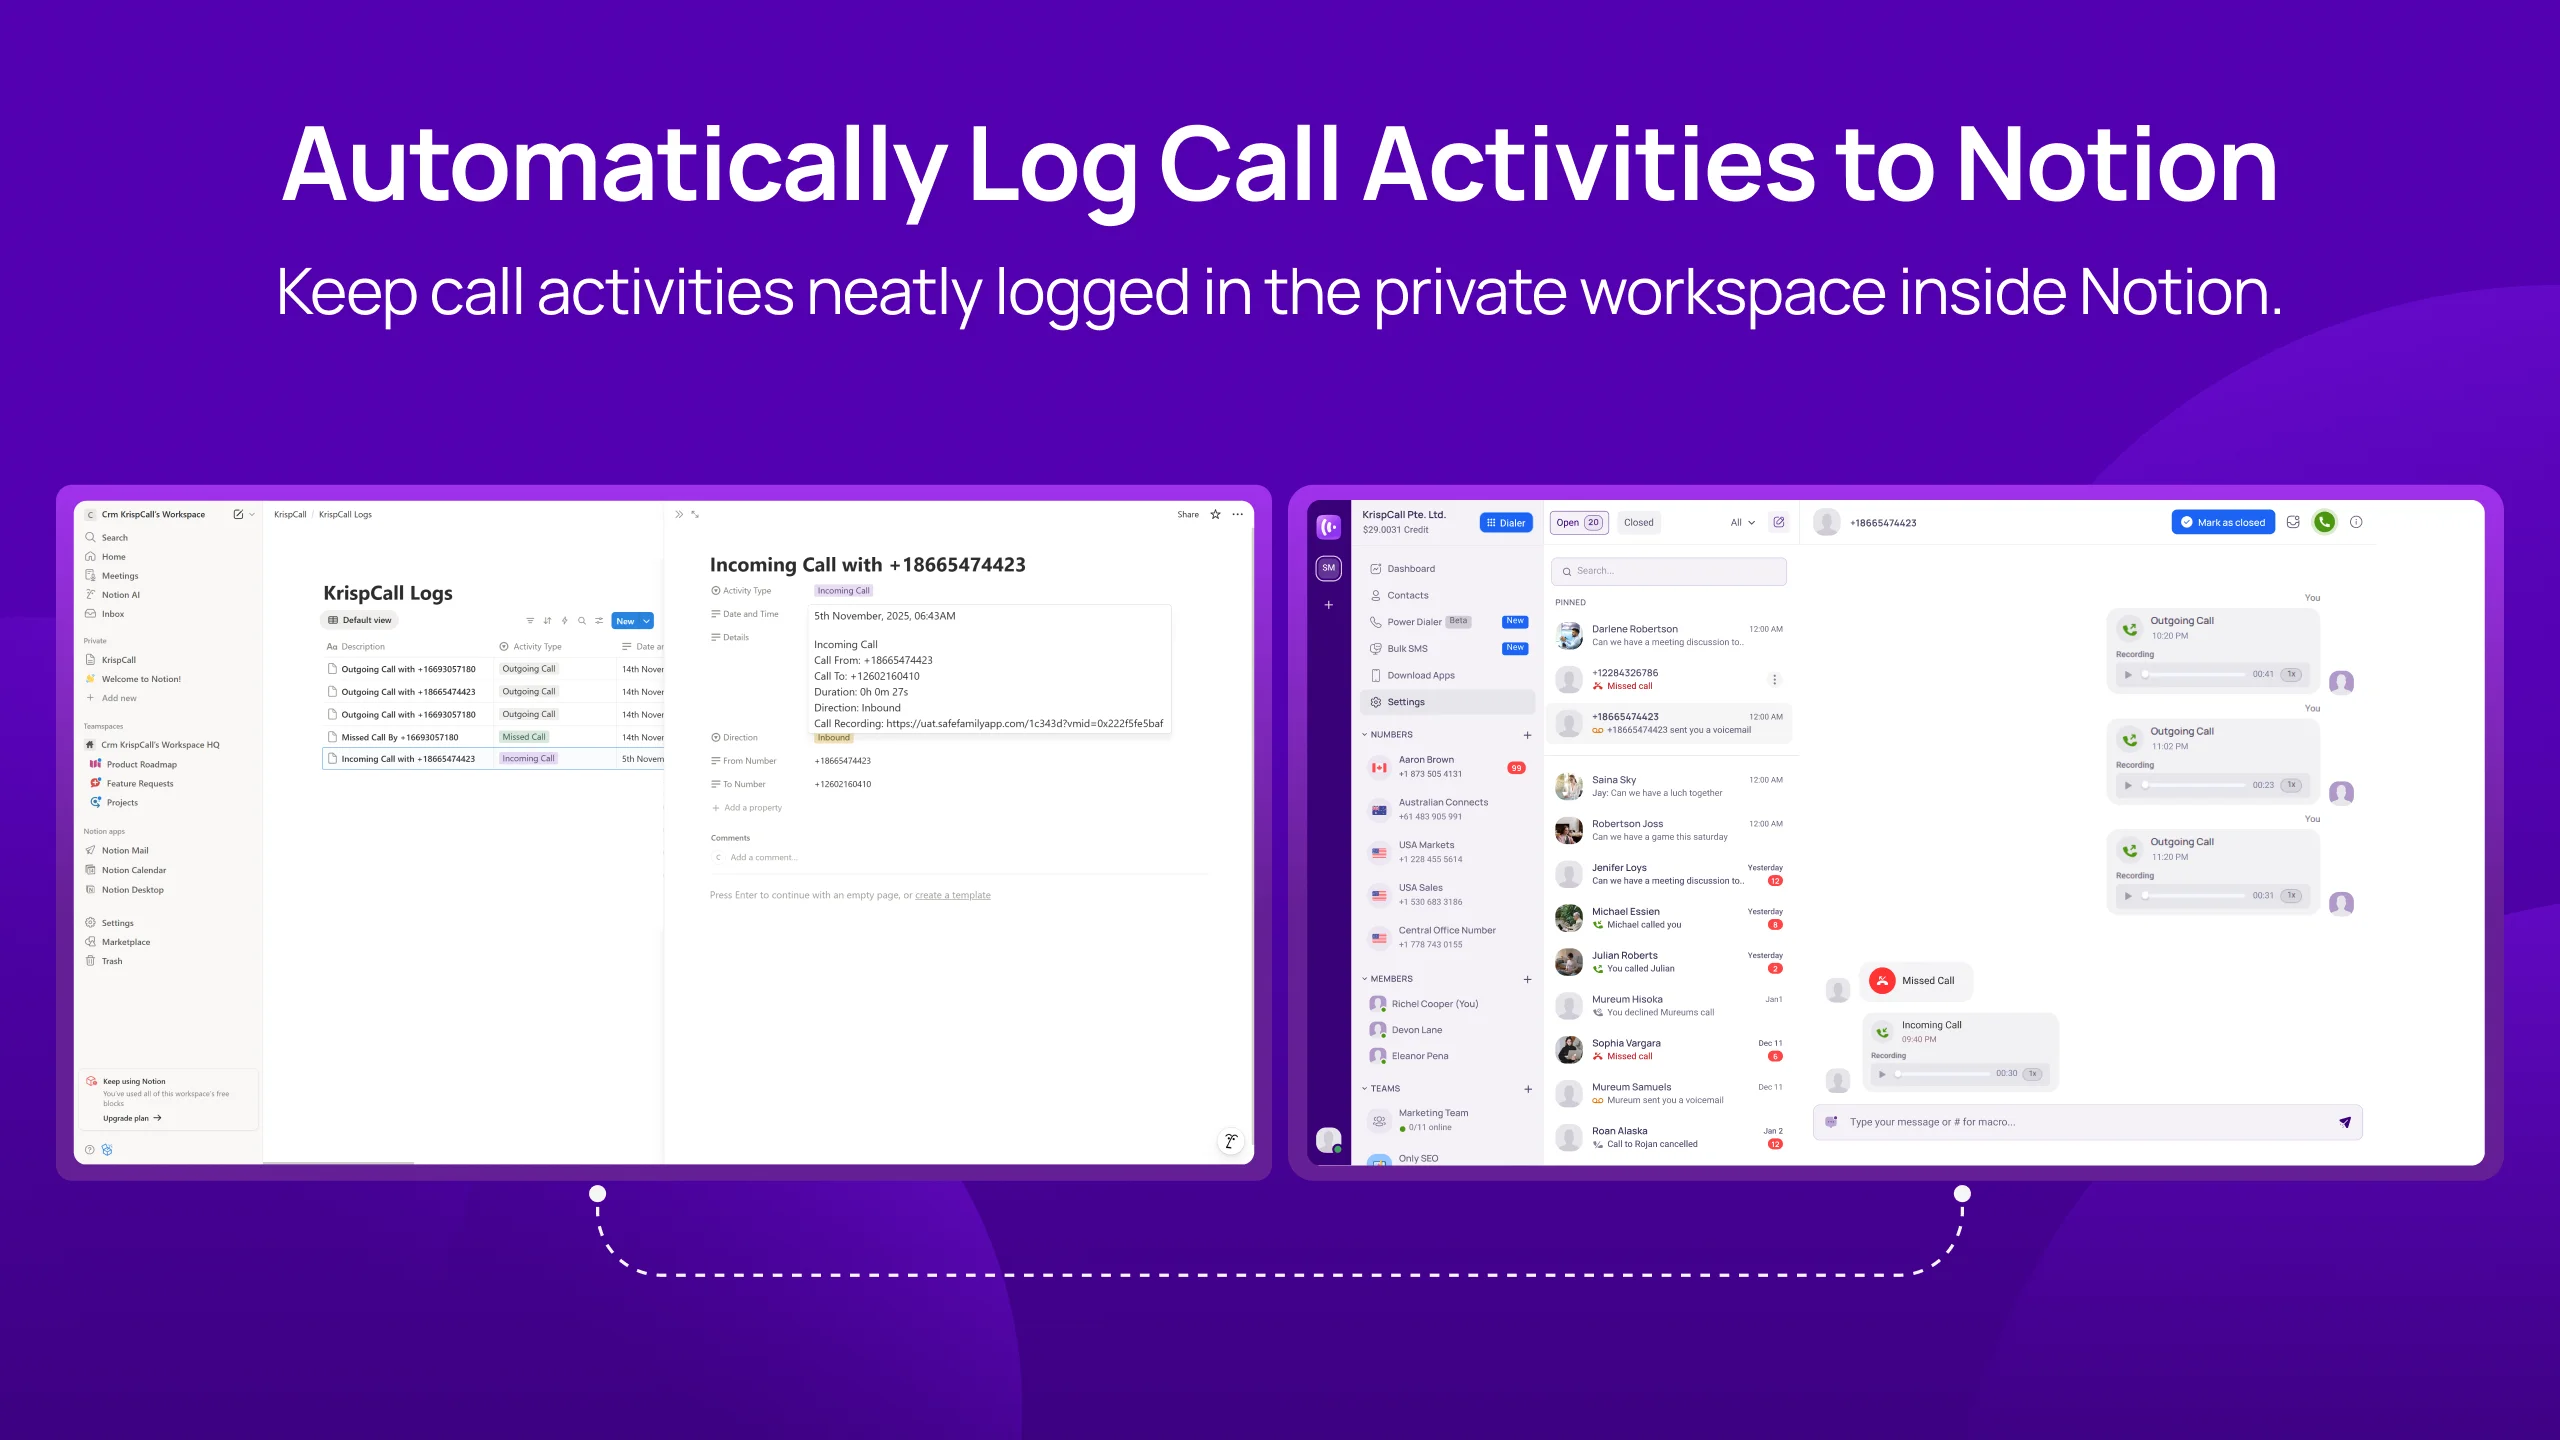Click the new conversation compose icon in KrispCall

[x=1779, y=522]
